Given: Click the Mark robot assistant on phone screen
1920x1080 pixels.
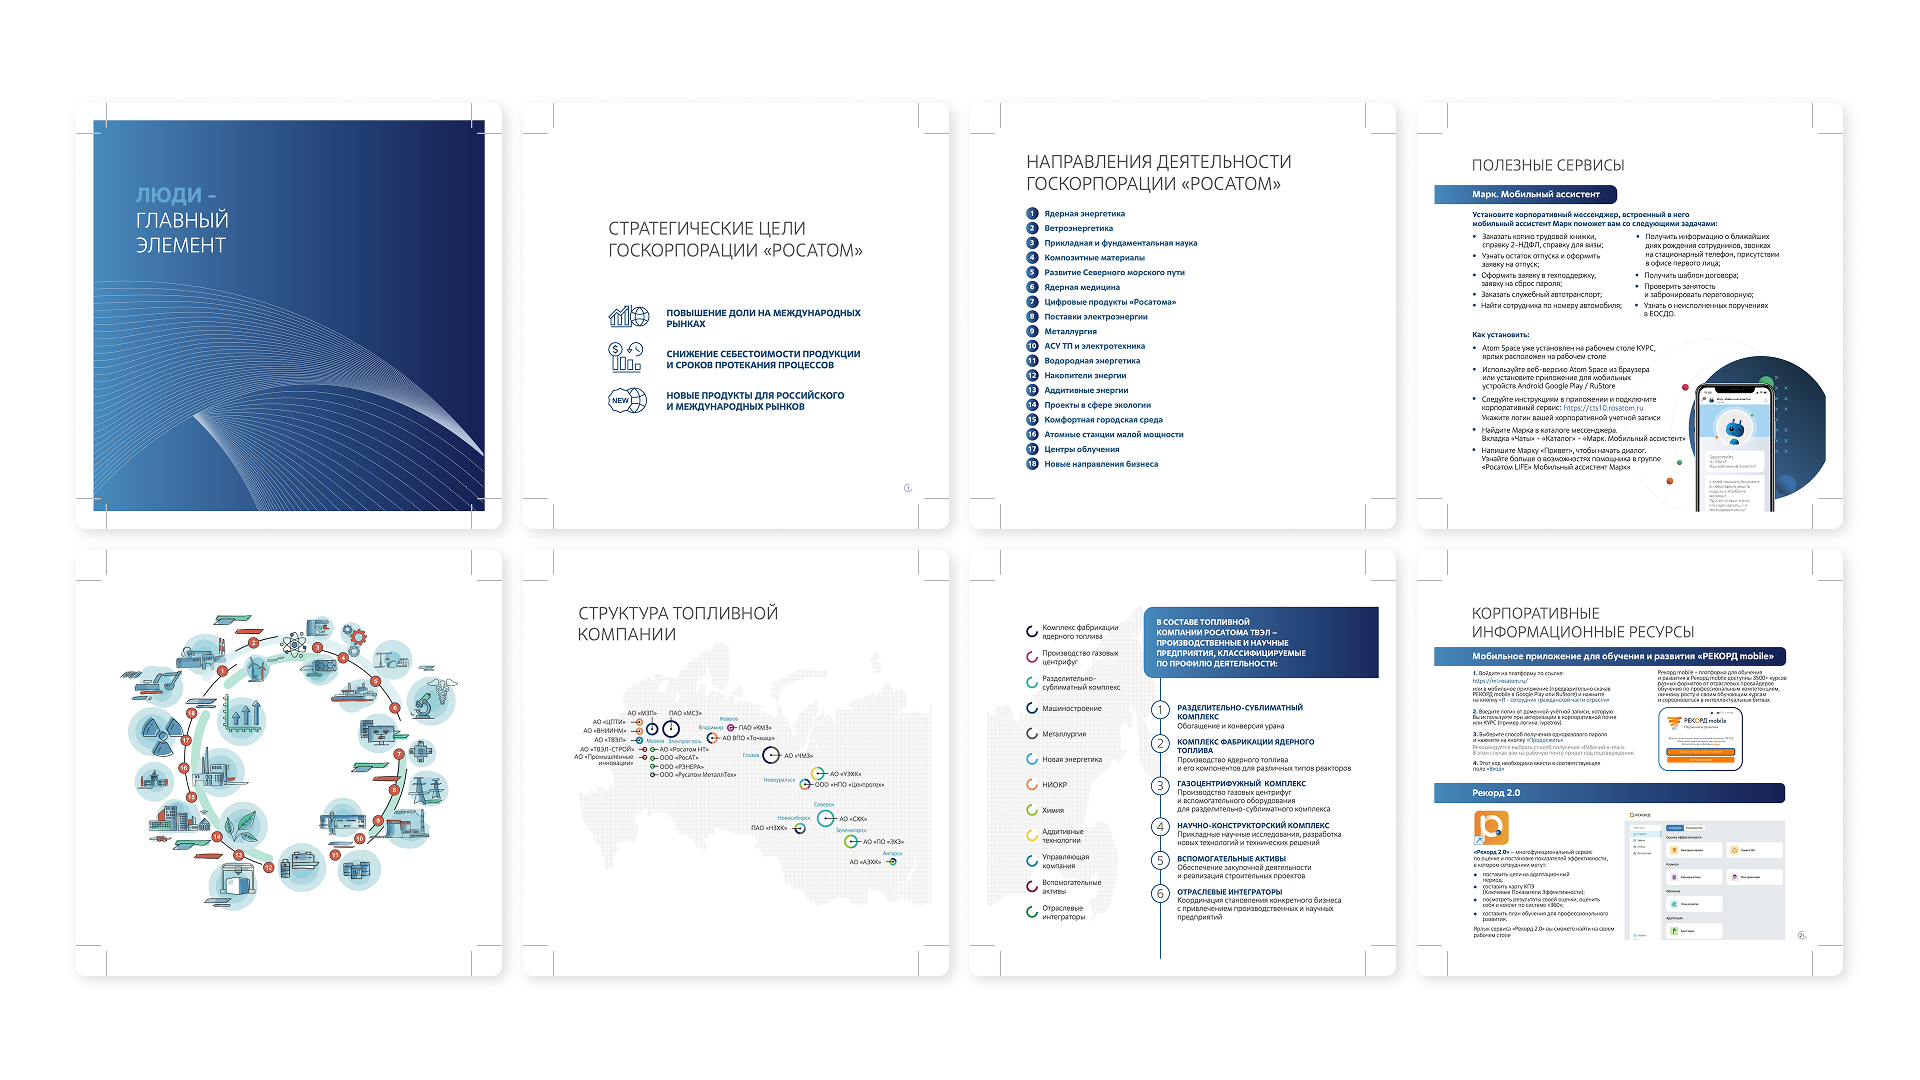Looking at the screenshot, I should [1733, 430].
